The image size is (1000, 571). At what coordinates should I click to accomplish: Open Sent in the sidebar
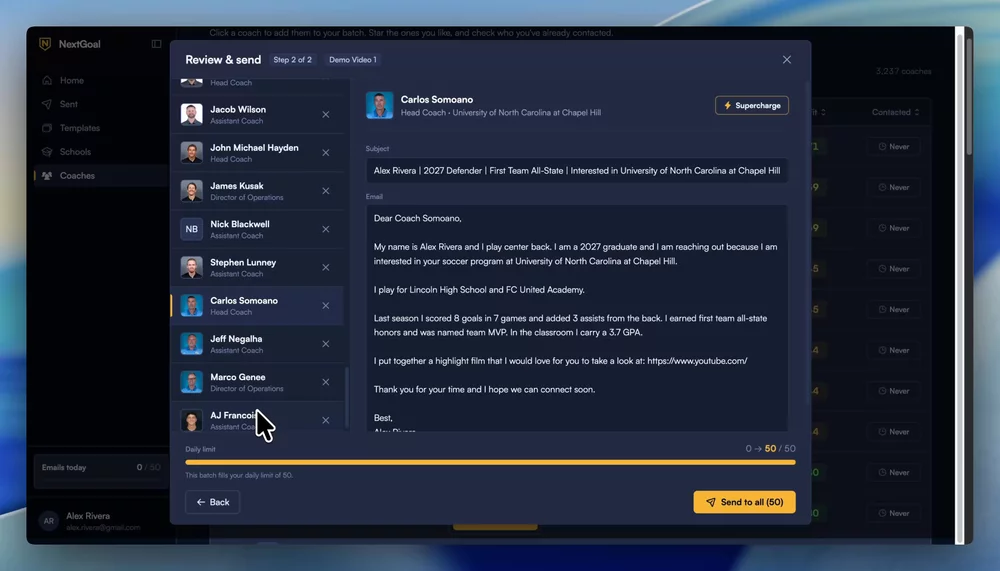pos(101,104)
